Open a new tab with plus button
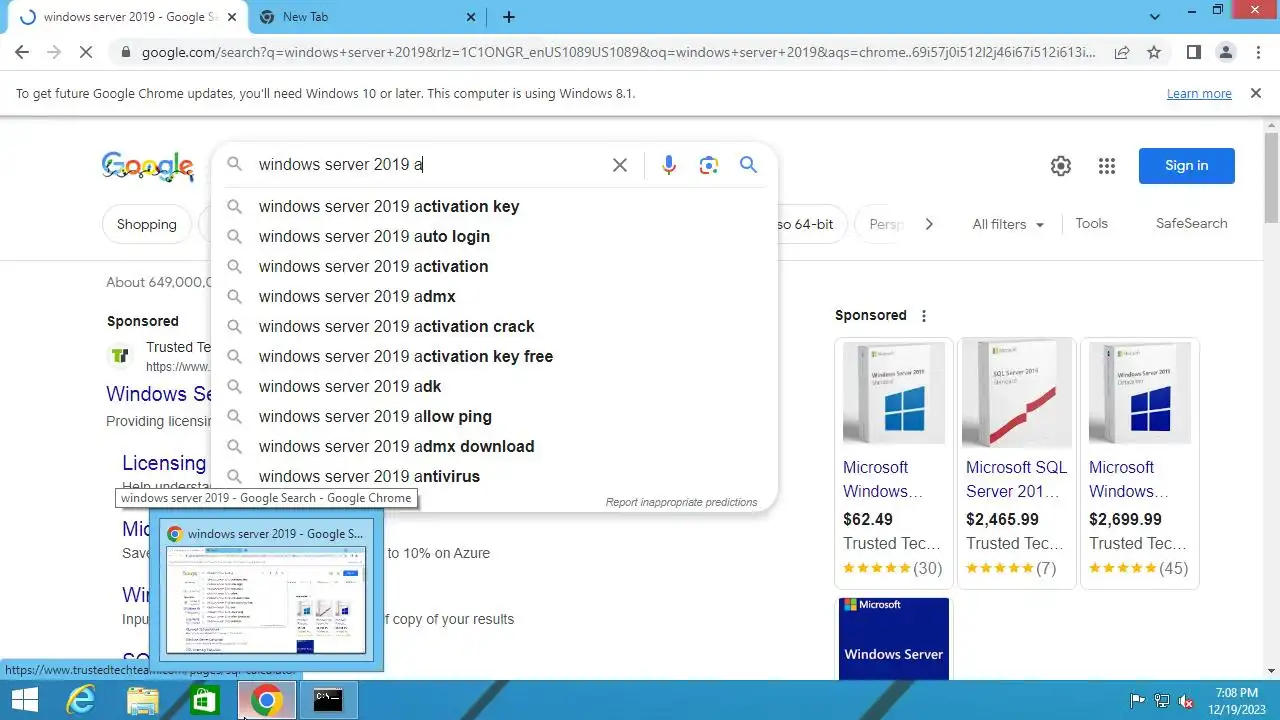1280x720 pixels. 509,17
